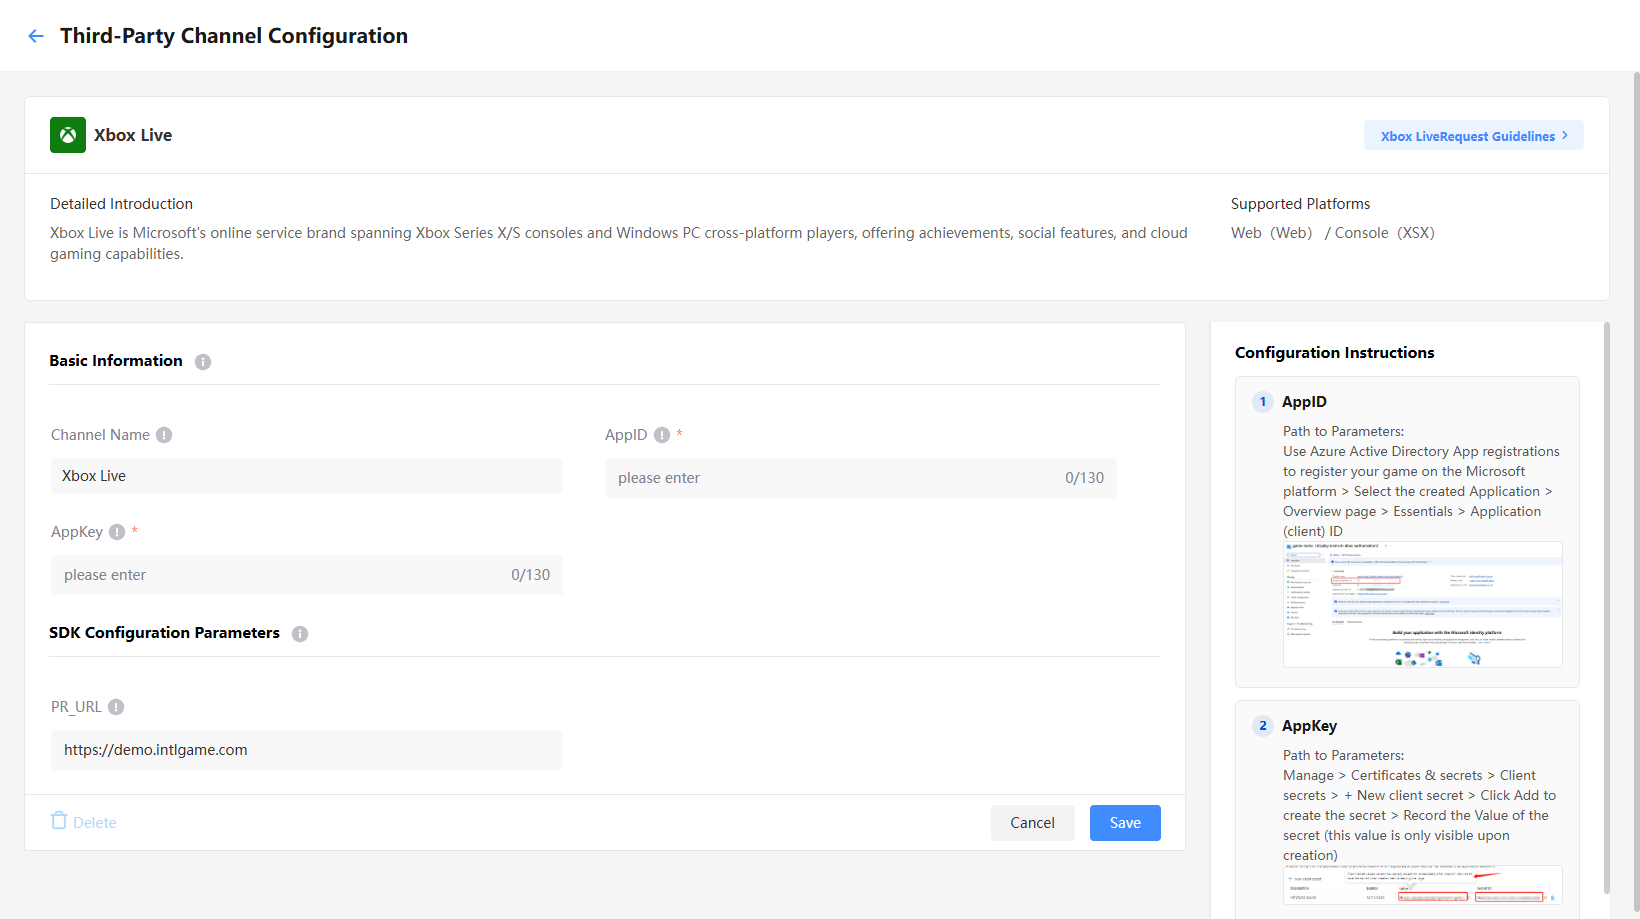Click the Configuration Instructions panel scrollbar
Screen dimensions: 1640x919
pos(1607,607)
